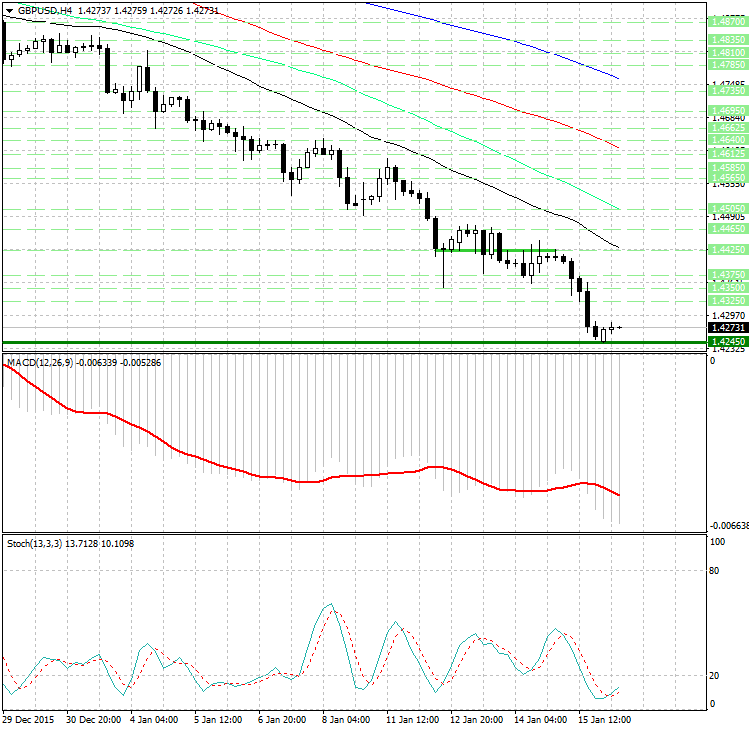749x731 pixels.
Task: Select the 1.43500 price level label
Action: (728, 288)
